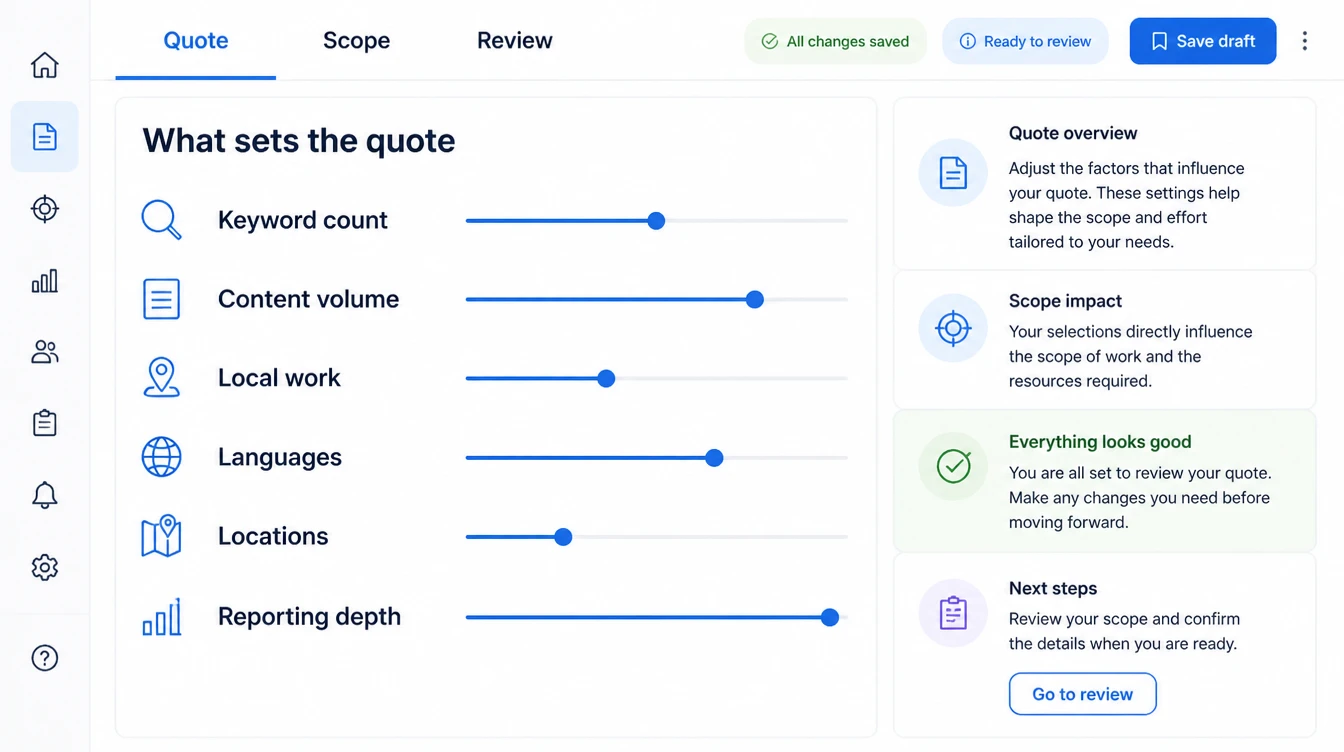Open the Home icon in sidebar
Image resolution: width=1344 pixels, height=752 pixels.
[x=44, y=65]
